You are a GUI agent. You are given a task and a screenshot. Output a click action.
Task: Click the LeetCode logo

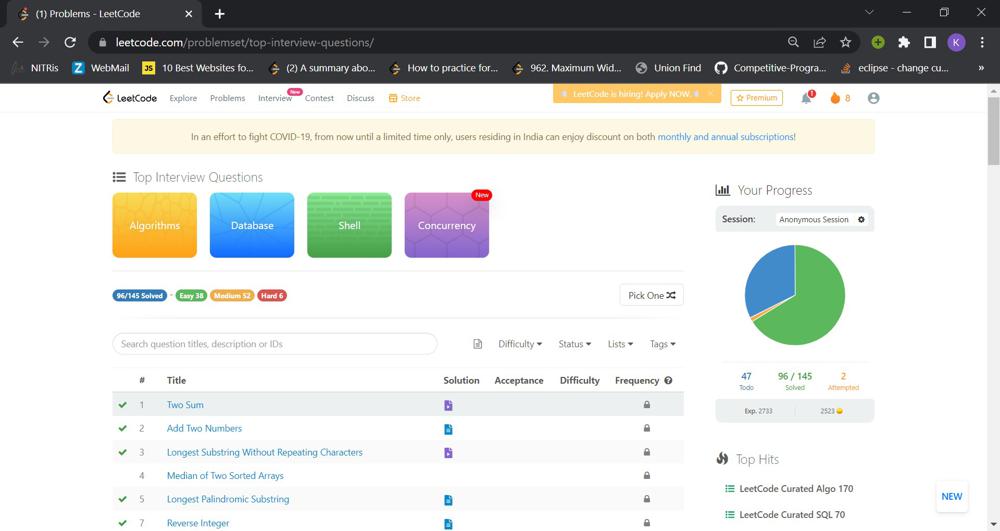pyautogui.click(x=129, y=98)
